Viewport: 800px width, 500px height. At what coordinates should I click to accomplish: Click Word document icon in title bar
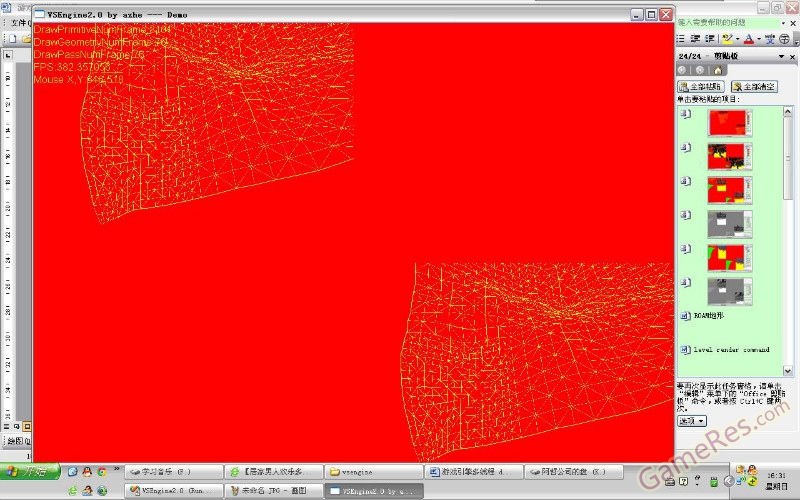click(x=5, y=7)
